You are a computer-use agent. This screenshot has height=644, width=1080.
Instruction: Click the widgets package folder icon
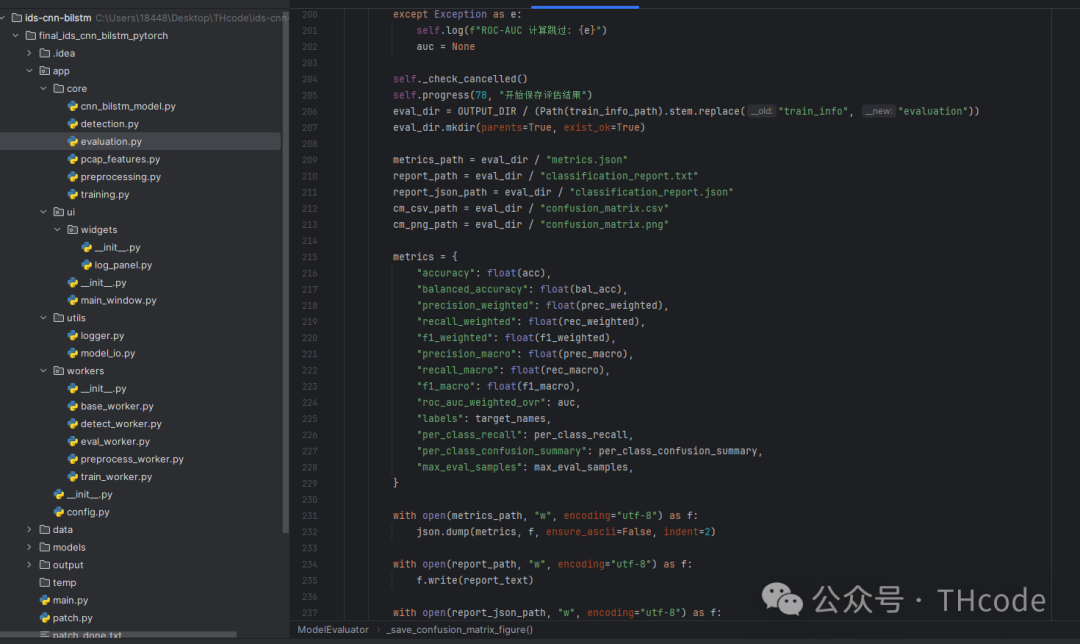[x=72, y=229]
